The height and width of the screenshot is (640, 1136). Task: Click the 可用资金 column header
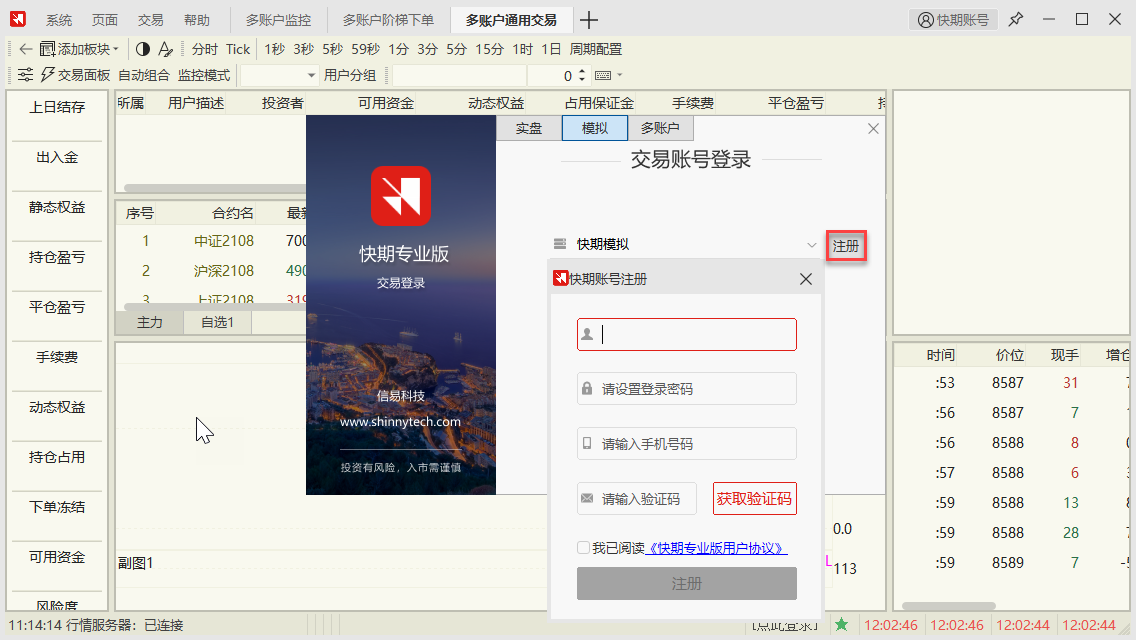click(x=385, y=104)
